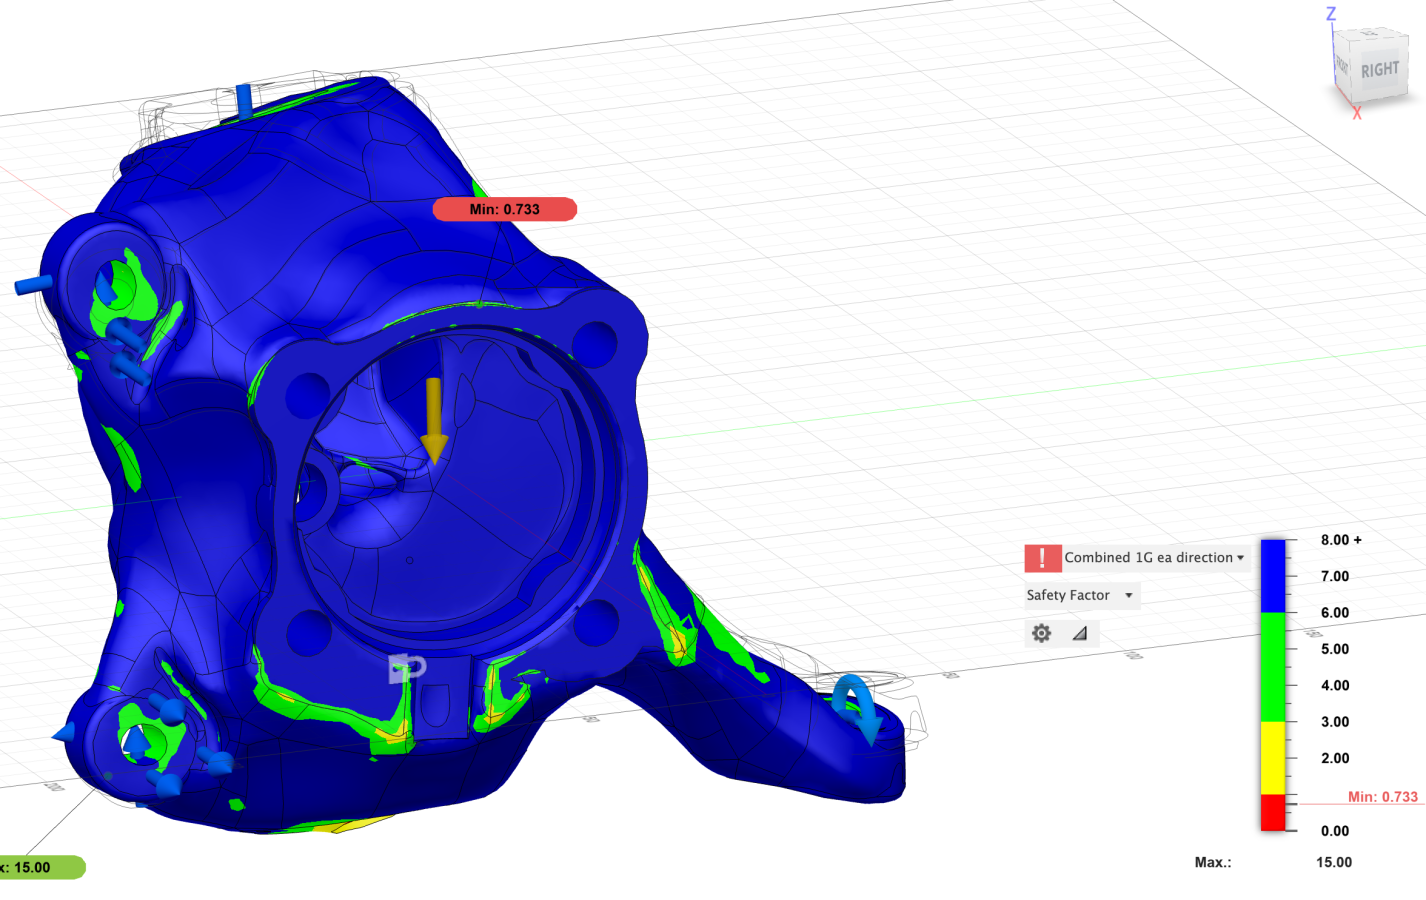This screenshot has height=900, width=1426.
Task: Click the red warning exclamation icon
Action: [1042, 558]
